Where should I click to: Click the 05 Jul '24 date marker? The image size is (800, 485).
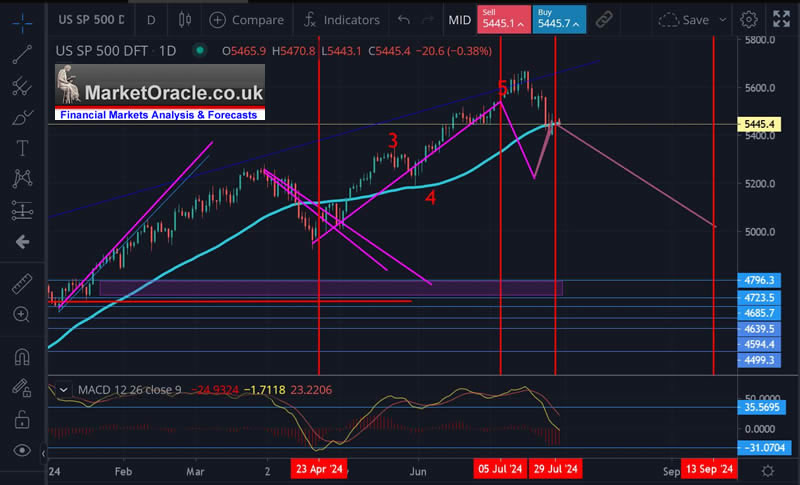[500, 469]
